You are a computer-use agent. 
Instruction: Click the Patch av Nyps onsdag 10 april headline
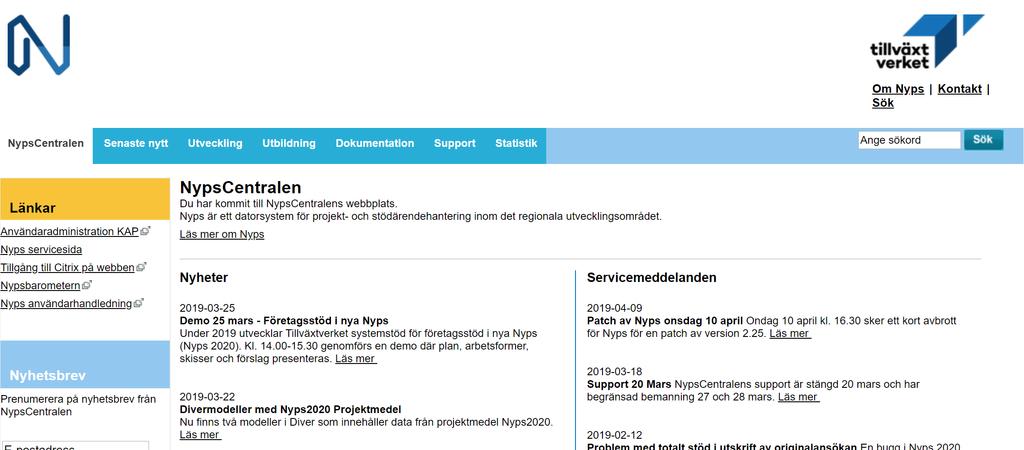click(x=665, y=321)
